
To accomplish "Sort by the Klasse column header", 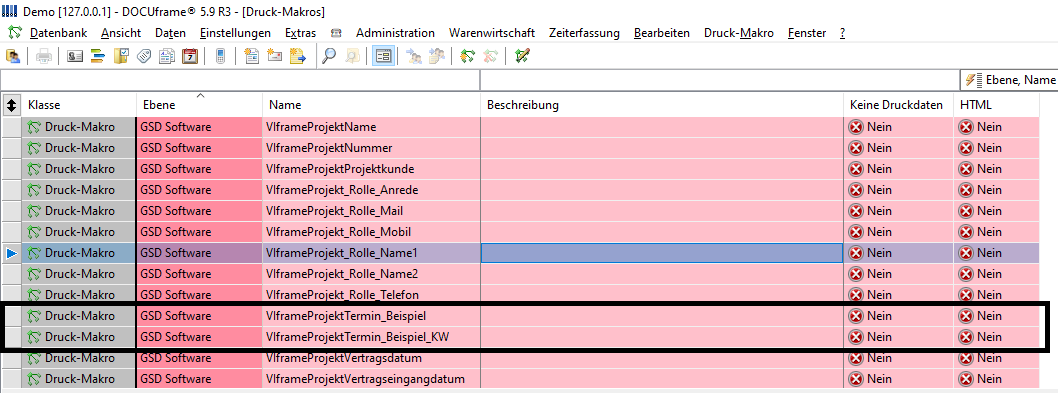I will click(79, 105).
